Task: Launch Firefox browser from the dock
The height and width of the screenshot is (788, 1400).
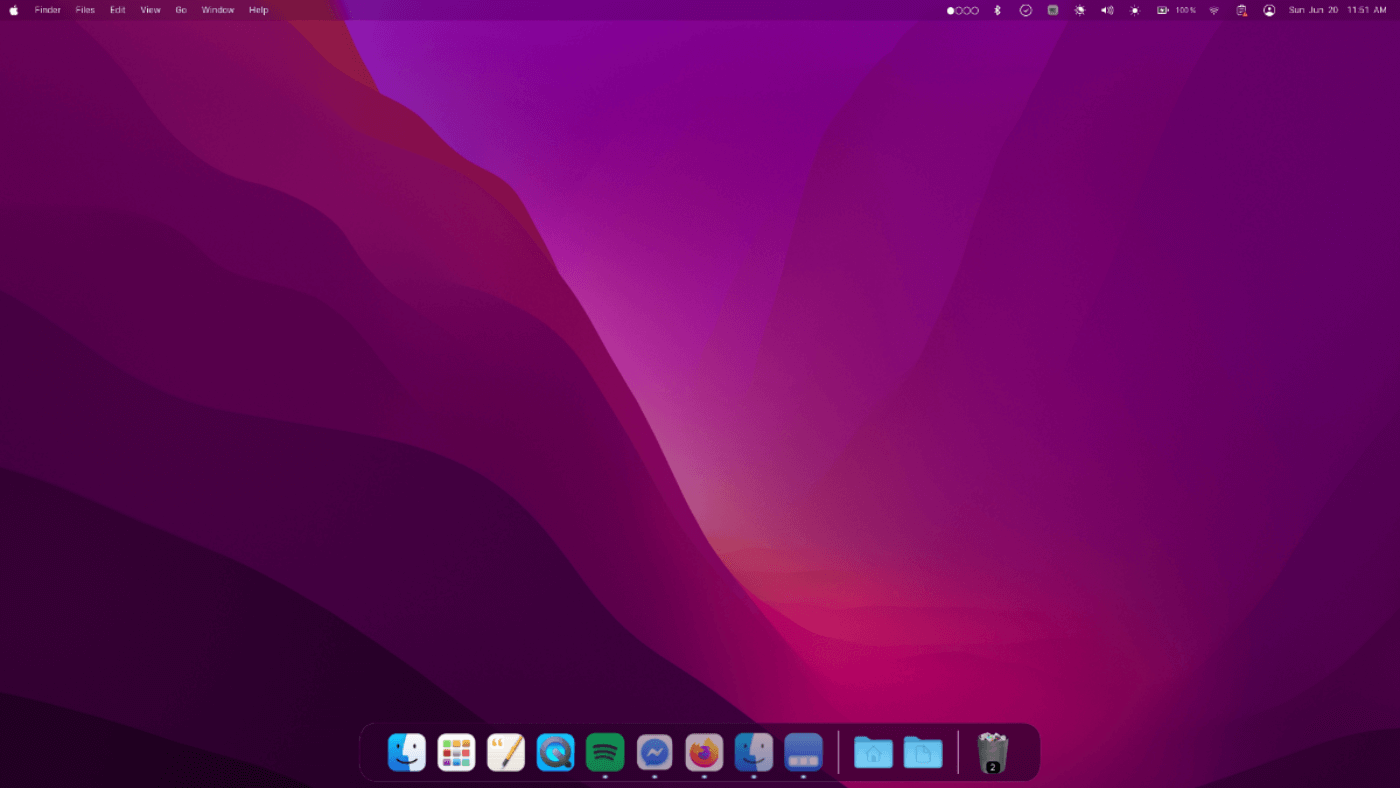Action: pyautogui.click(x=704, y=752)
